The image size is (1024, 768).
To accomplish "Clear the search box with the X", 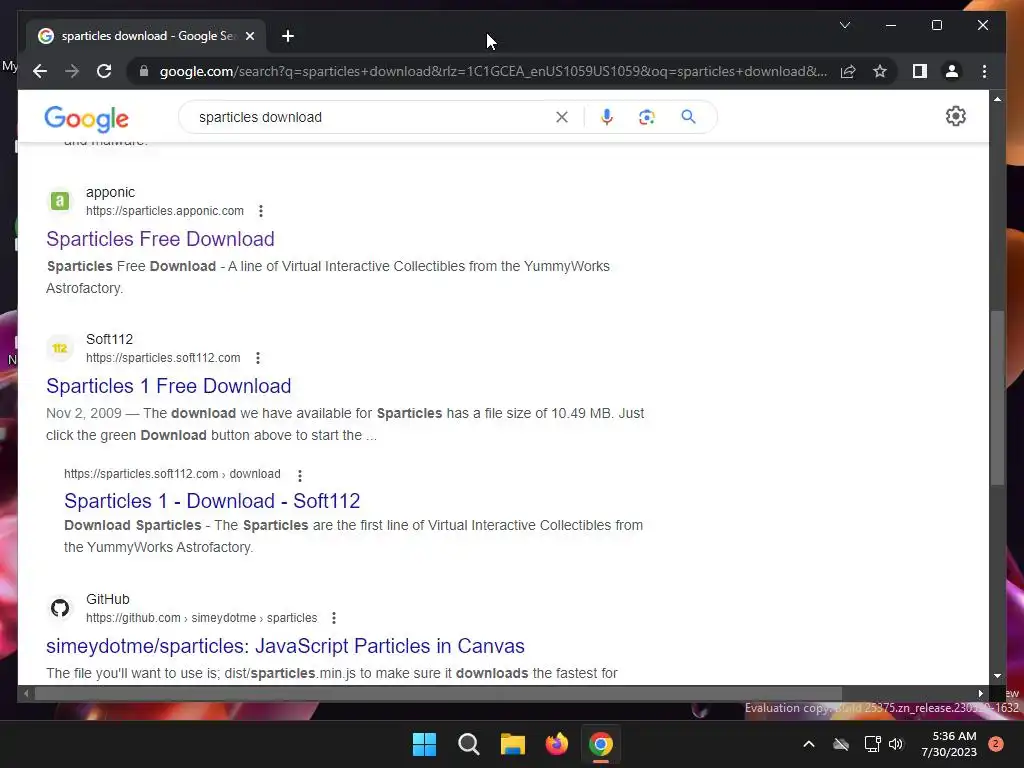I will tap(562, 117).
